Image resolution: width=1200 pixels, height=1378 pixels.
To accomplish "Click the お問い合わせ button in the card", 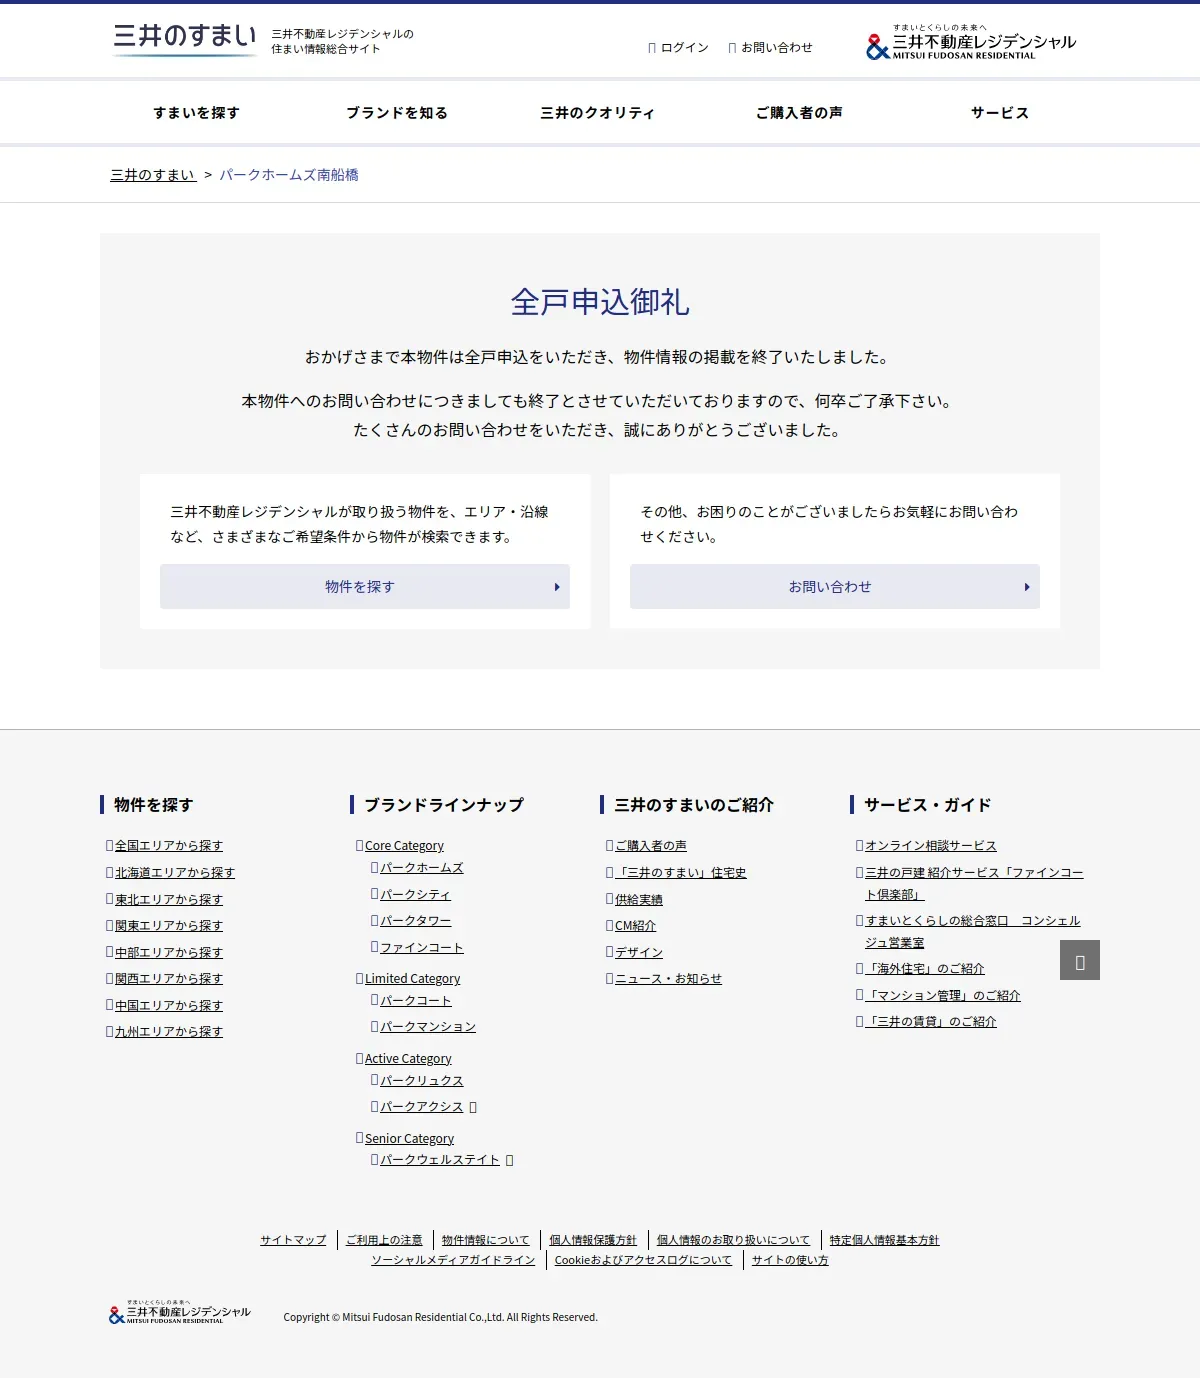I will click(835, 587).
